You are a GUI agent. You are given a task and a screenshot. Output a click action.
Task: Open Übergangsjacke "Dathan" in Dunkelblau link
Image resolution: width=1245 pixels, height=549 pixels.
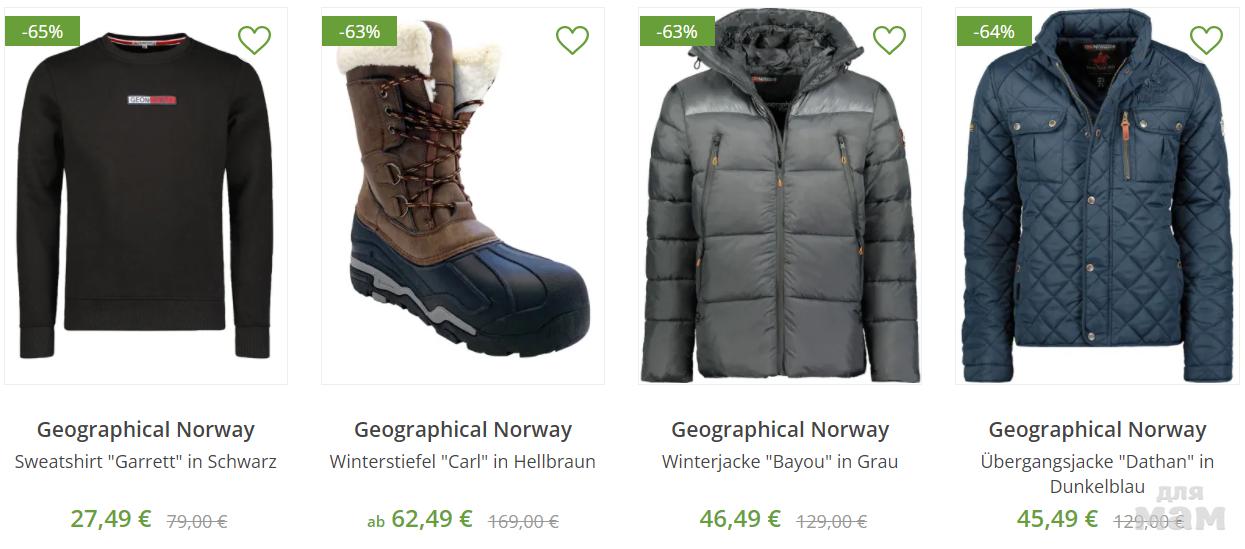pos(1097,473)
